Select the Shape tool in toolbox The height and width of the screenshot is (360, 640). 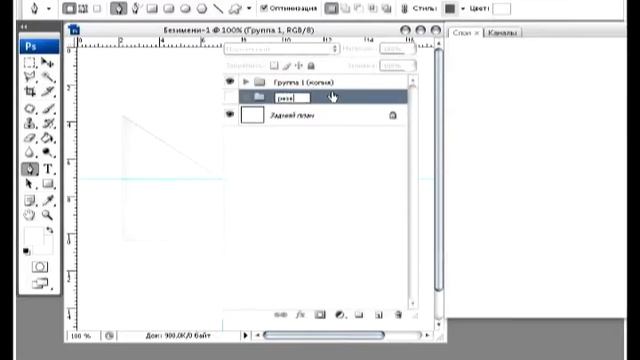[x=47, y=184]
